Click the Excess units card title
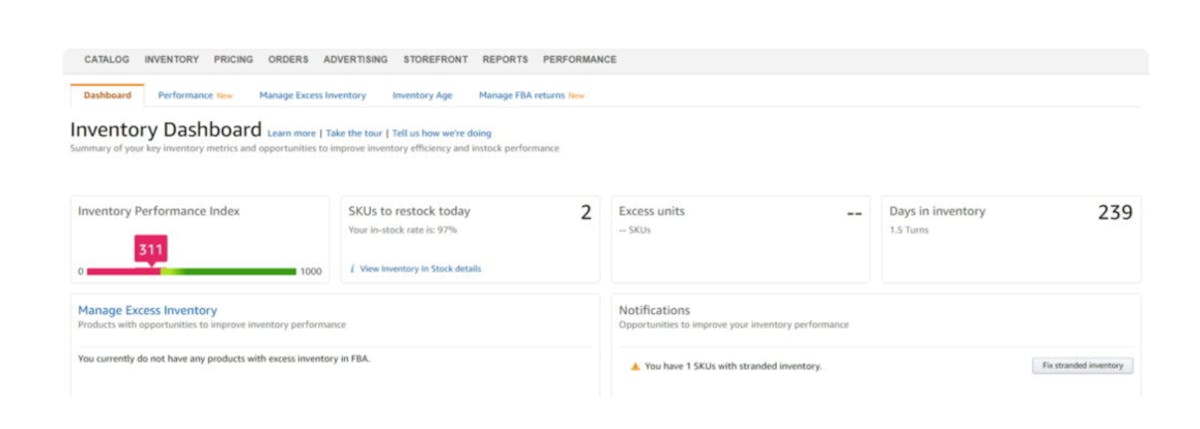This screenshot has height=429, width=1200. pos(652,211)
